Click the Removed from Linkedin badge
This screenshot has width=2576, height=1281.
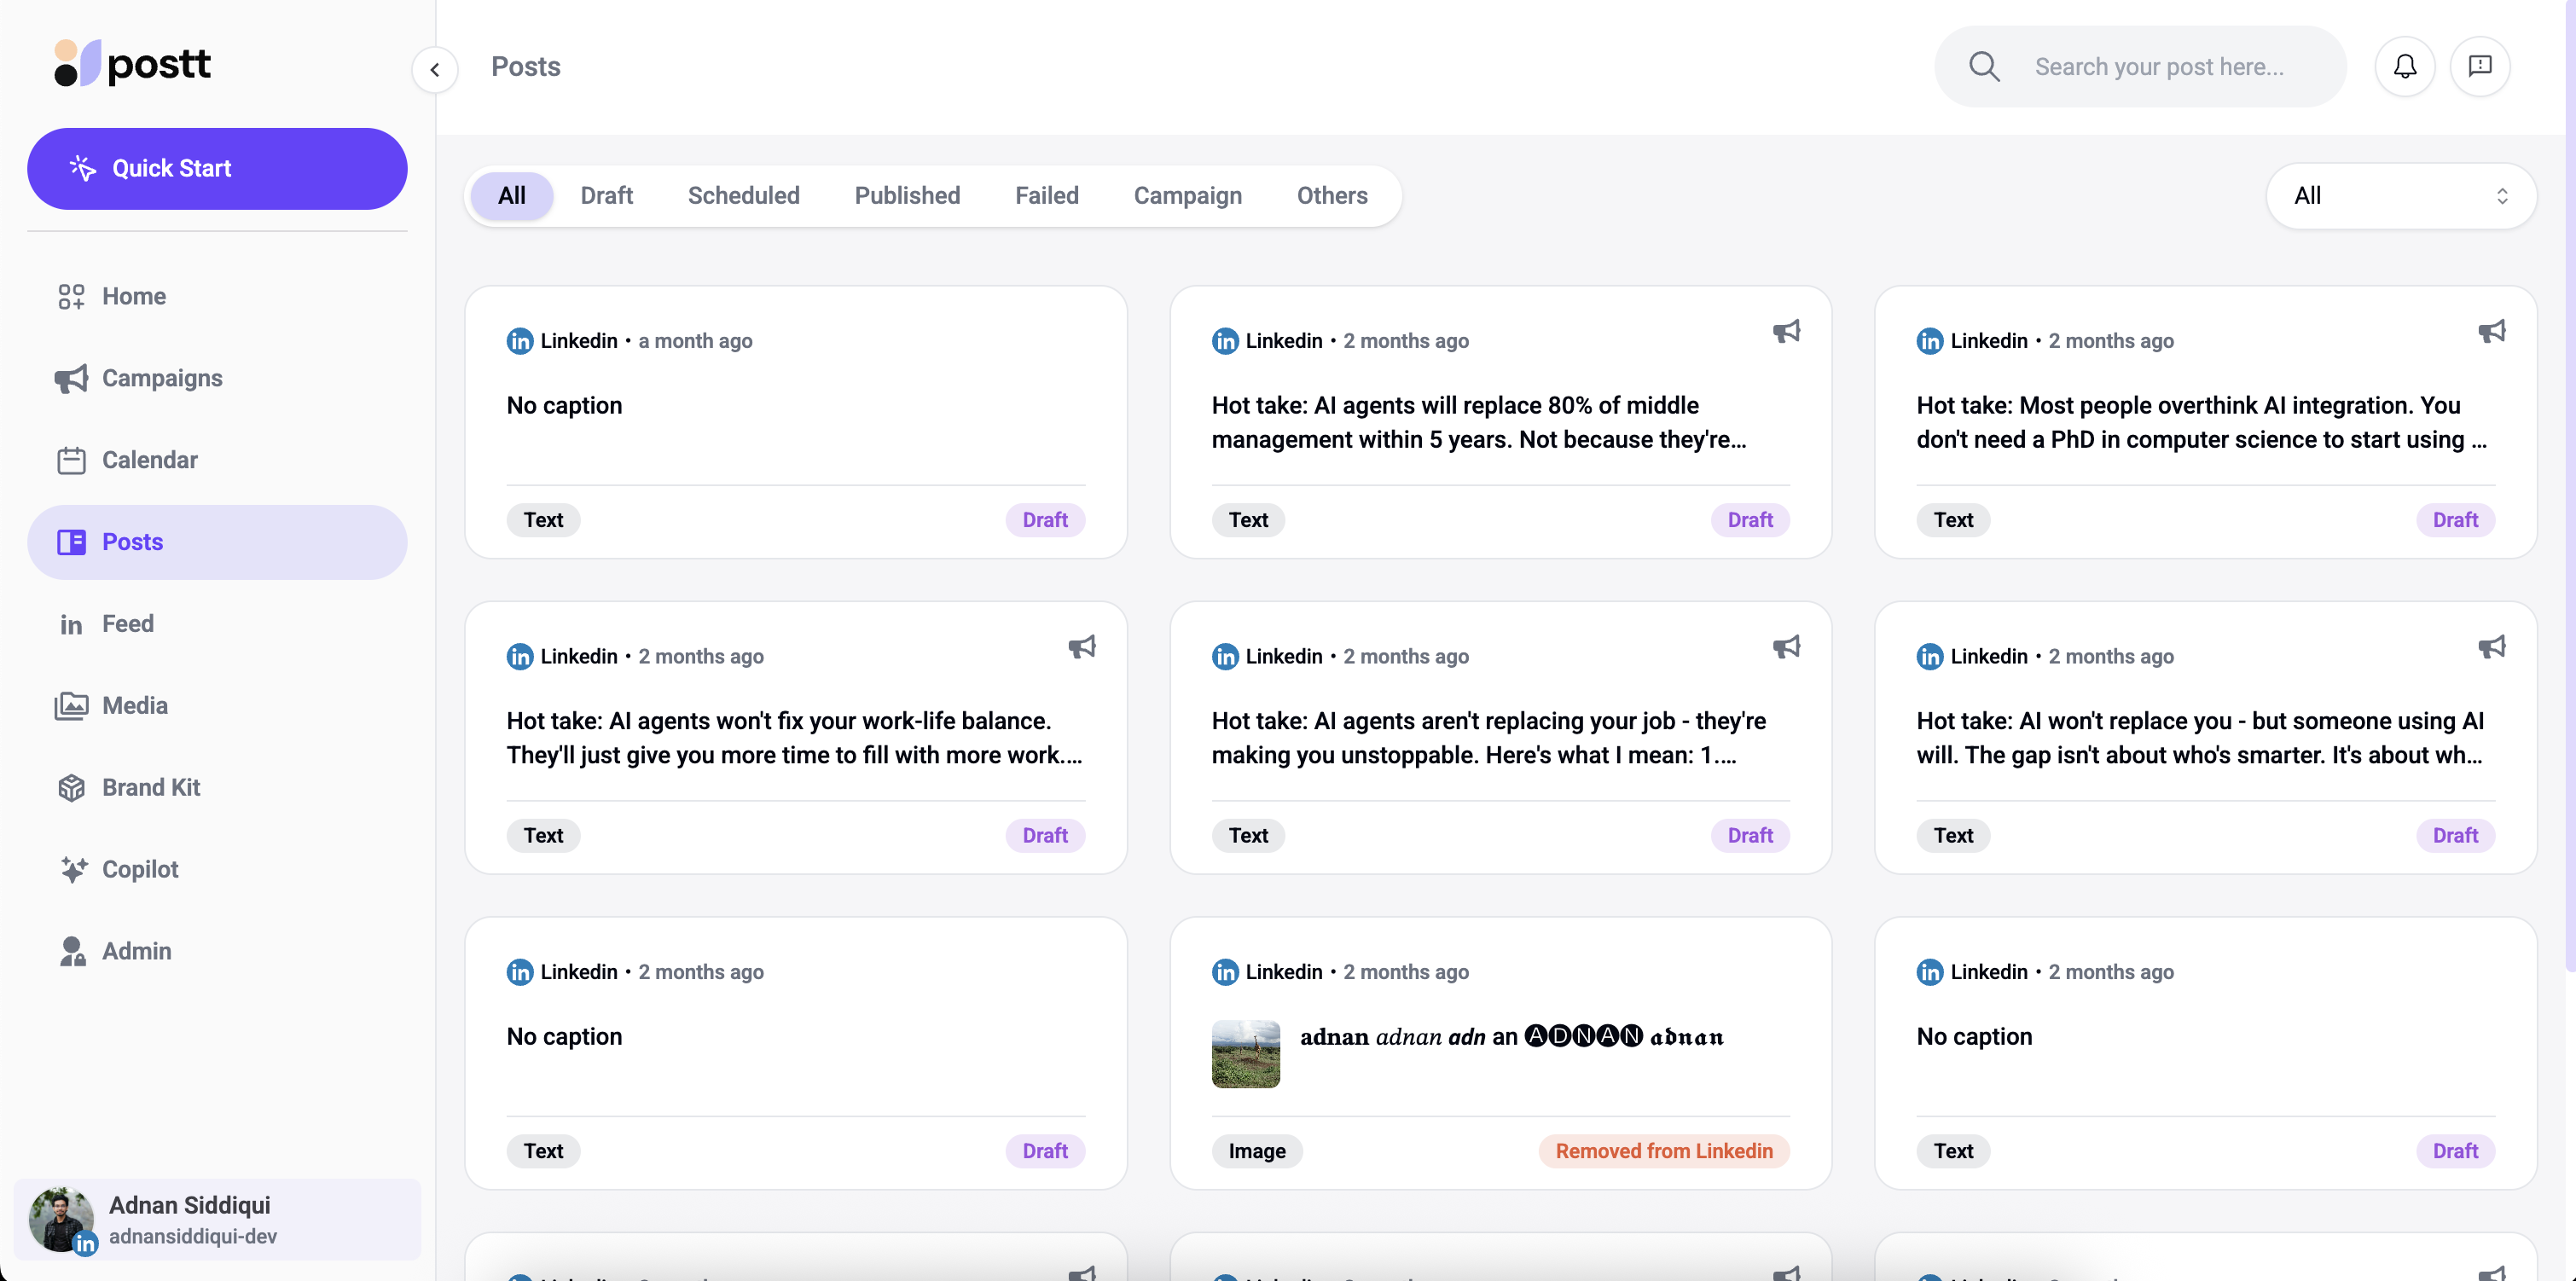pos(1664,1151)
